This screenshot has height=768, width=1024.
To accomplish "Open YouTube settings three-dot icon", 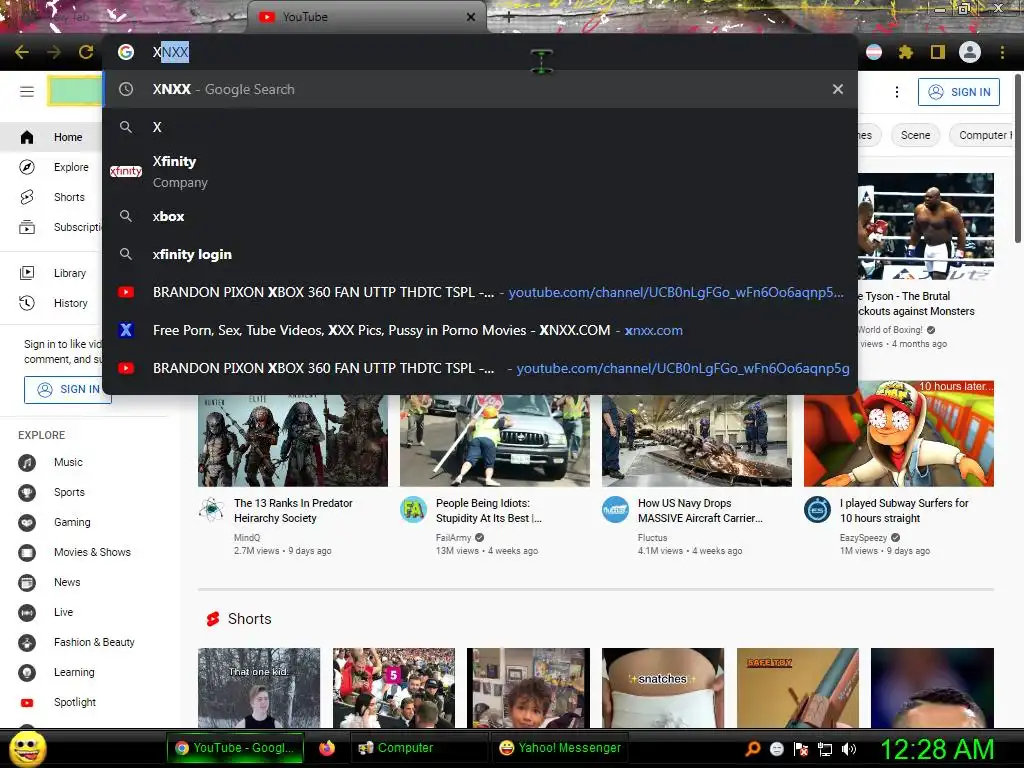I will pyautogui.click(x=897, y=92).
